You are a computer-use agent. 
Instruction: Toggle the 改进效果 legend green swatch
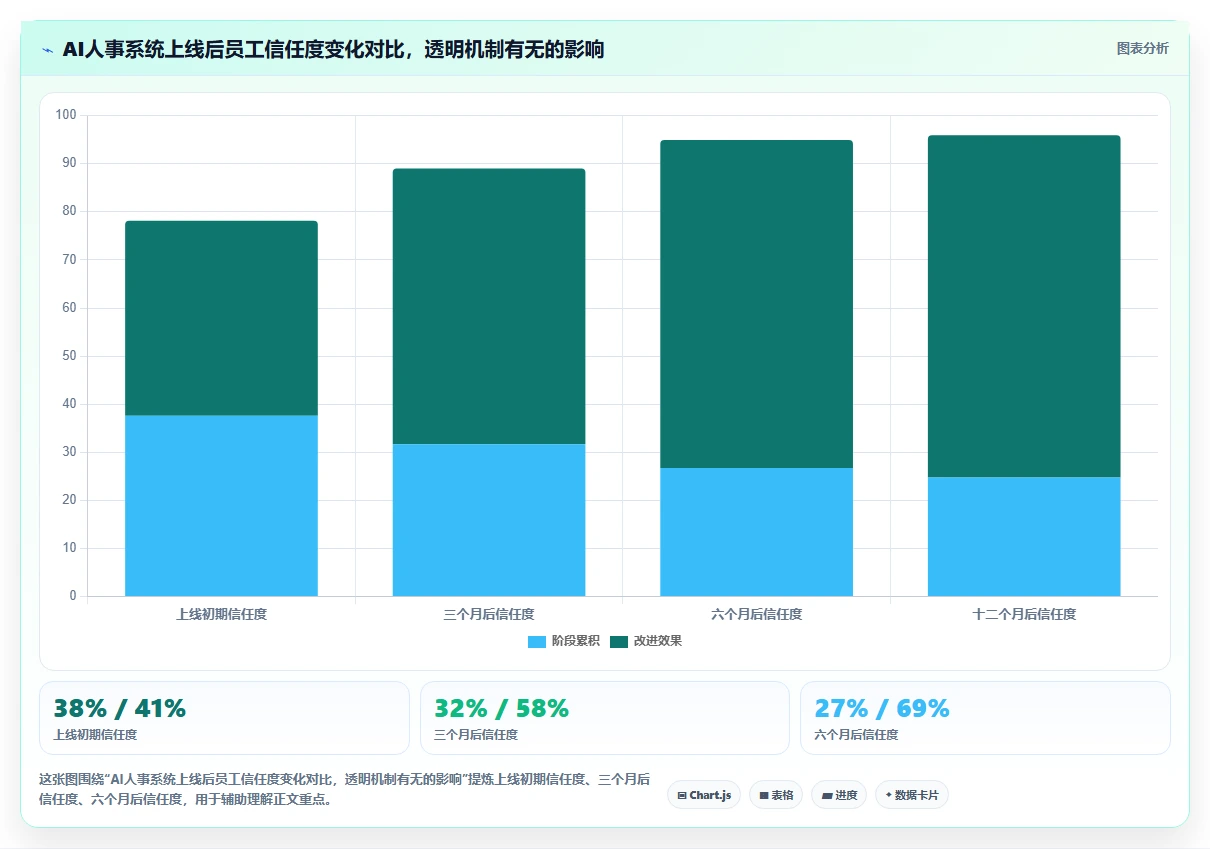(619, 642)
